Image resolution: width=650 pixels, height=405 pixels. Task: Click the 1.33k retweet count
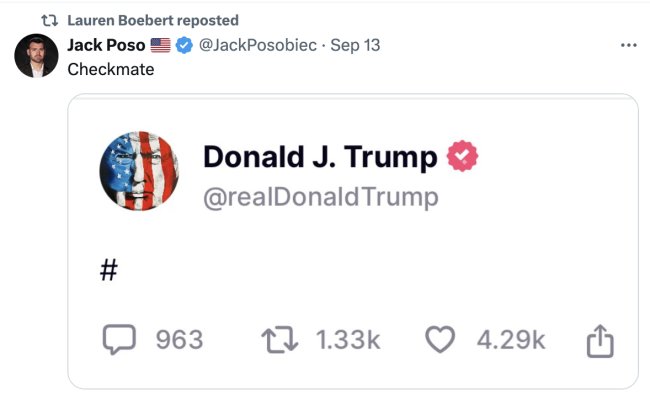point(348,340)
